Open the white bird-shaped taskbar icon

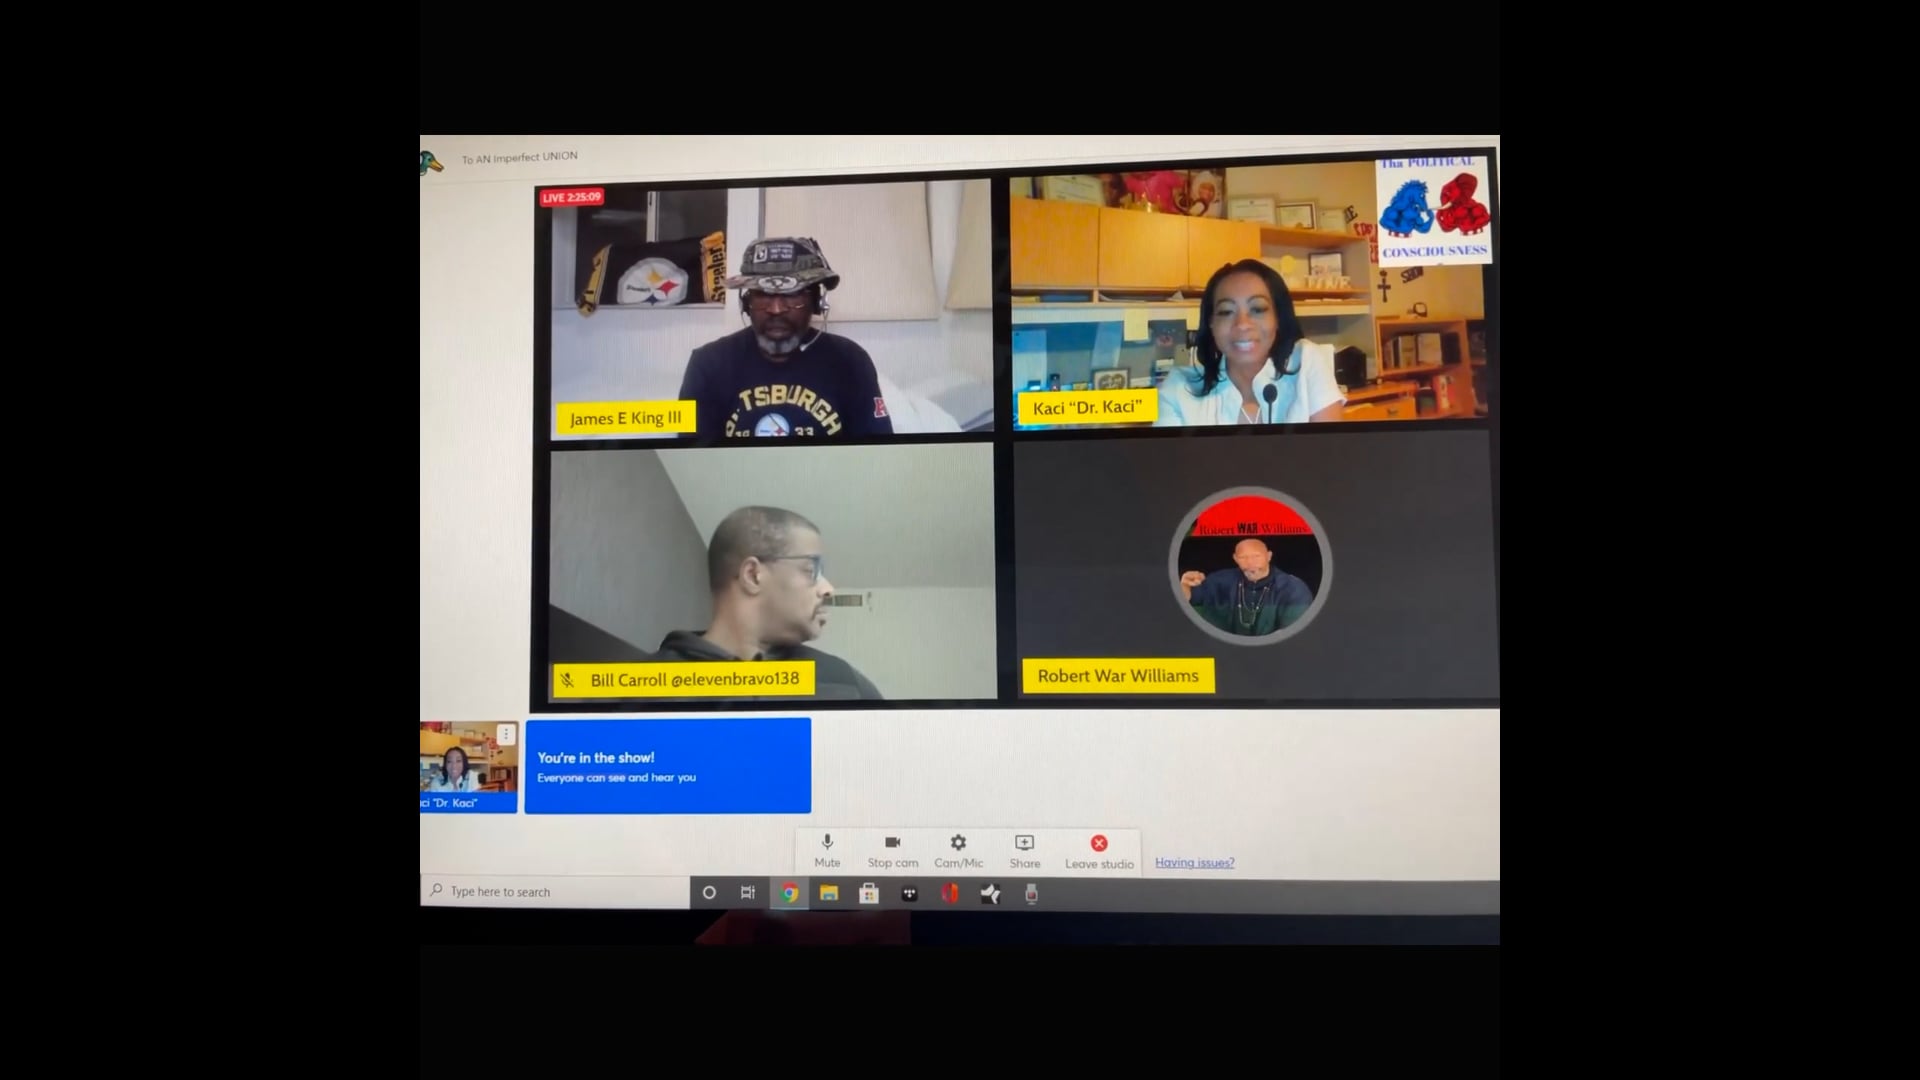tap(990, 894)
